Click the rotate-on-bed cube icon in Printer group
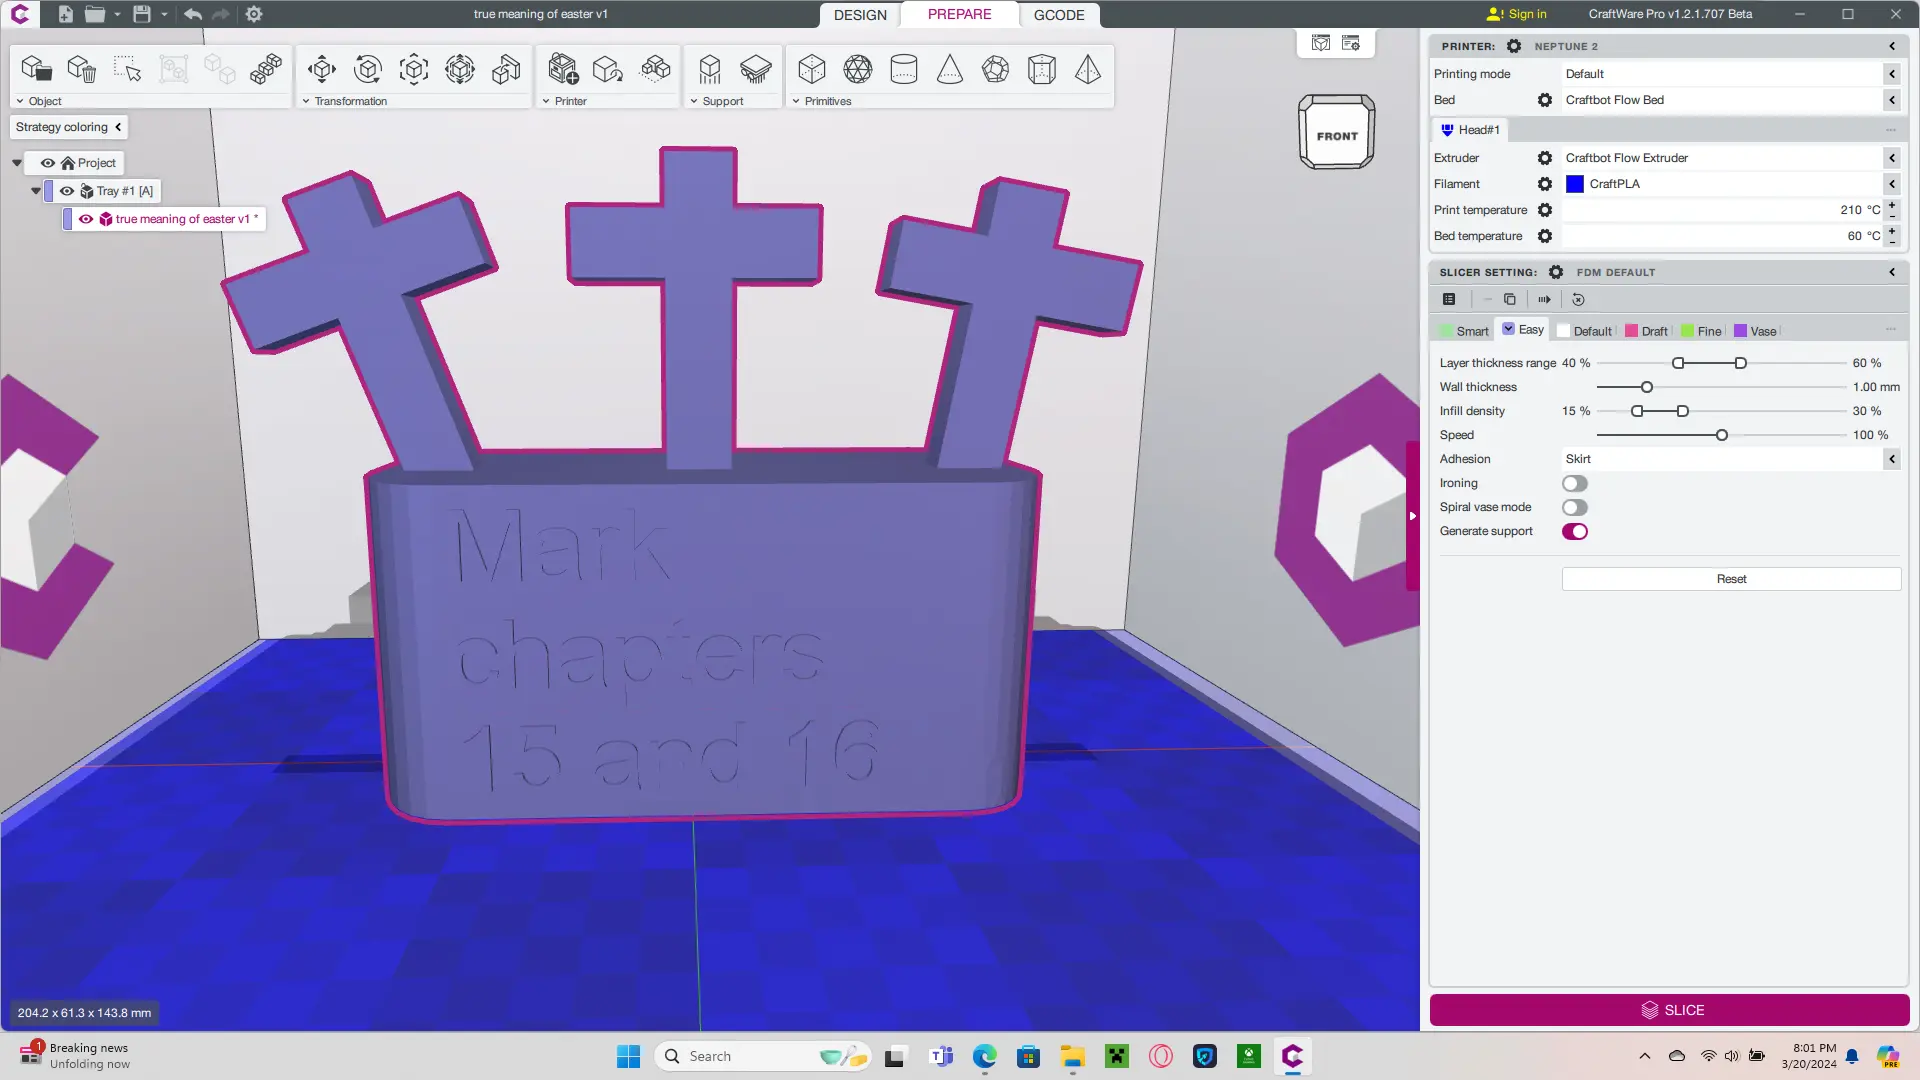The height and width of the screenshot is (1080, 1920). pyautogui.click(x=608, y=69)
